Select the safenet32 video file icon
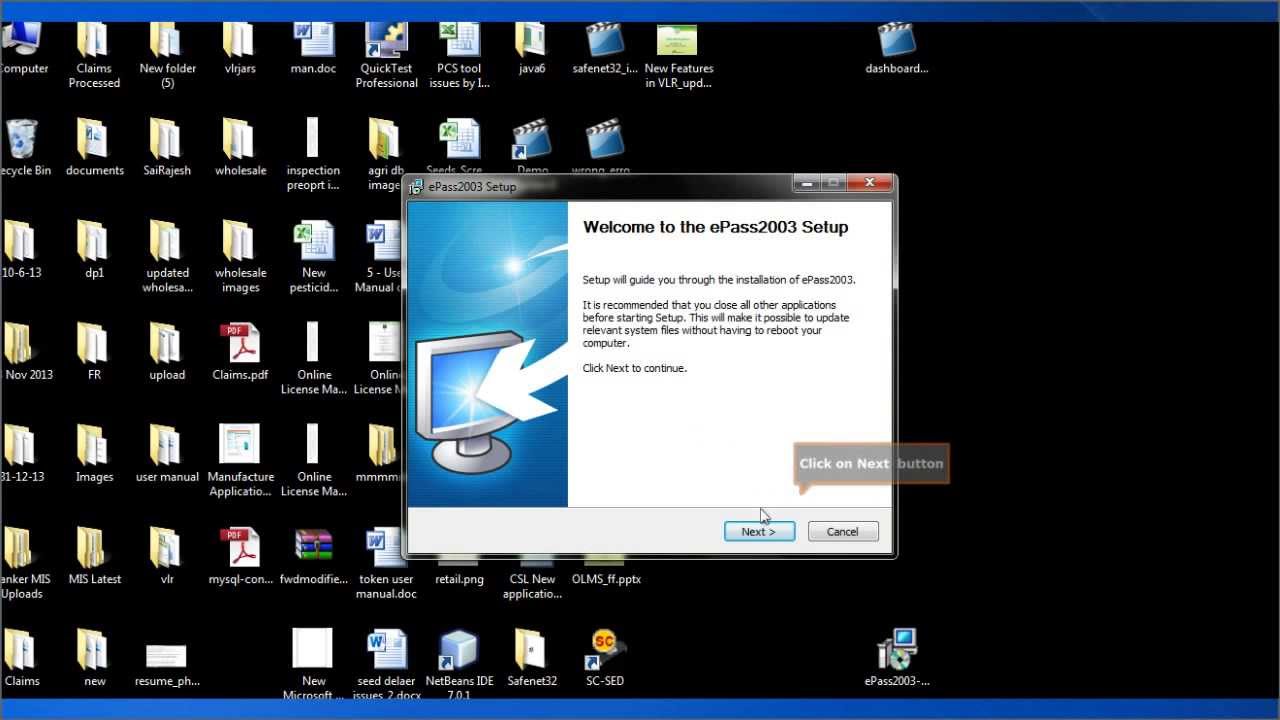The image size is (1280, 720). [x=605, y=41]
